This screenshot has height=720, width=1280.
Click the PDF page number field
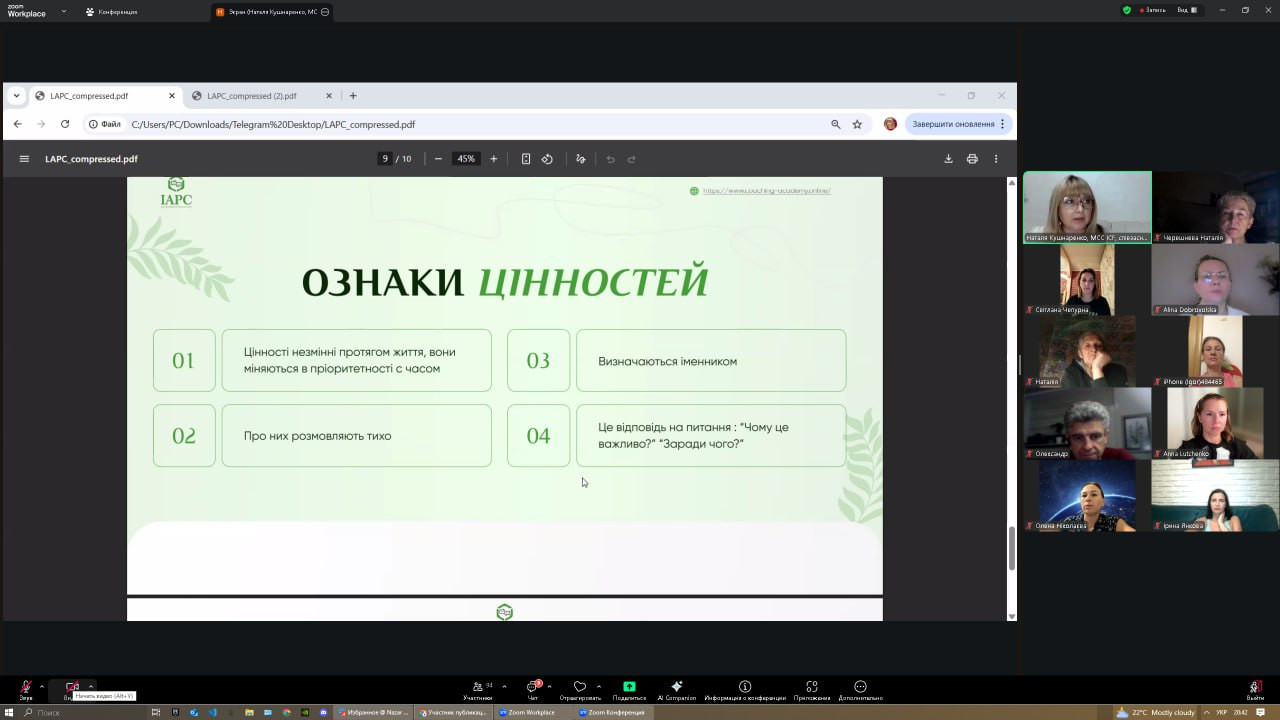tap(384, 159)
